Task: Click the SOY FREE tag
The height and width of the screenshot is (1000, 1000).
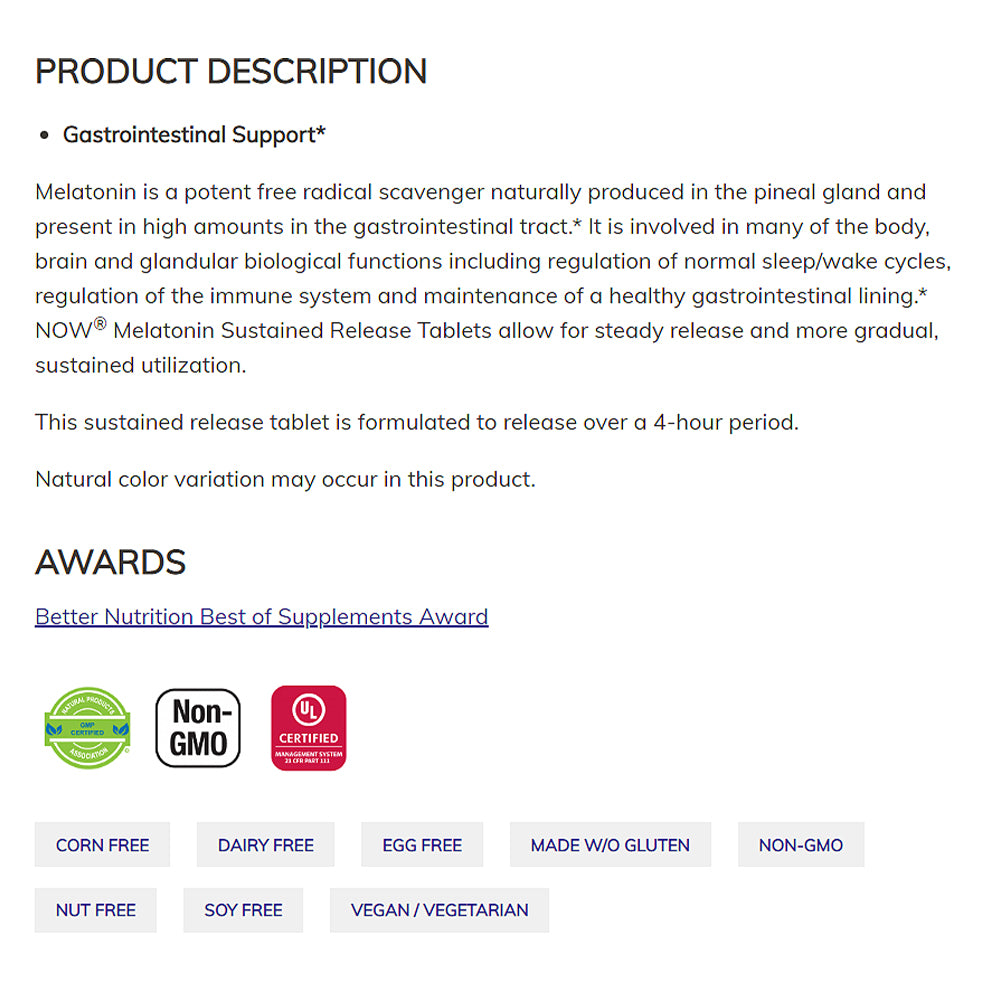Action: 243,910
